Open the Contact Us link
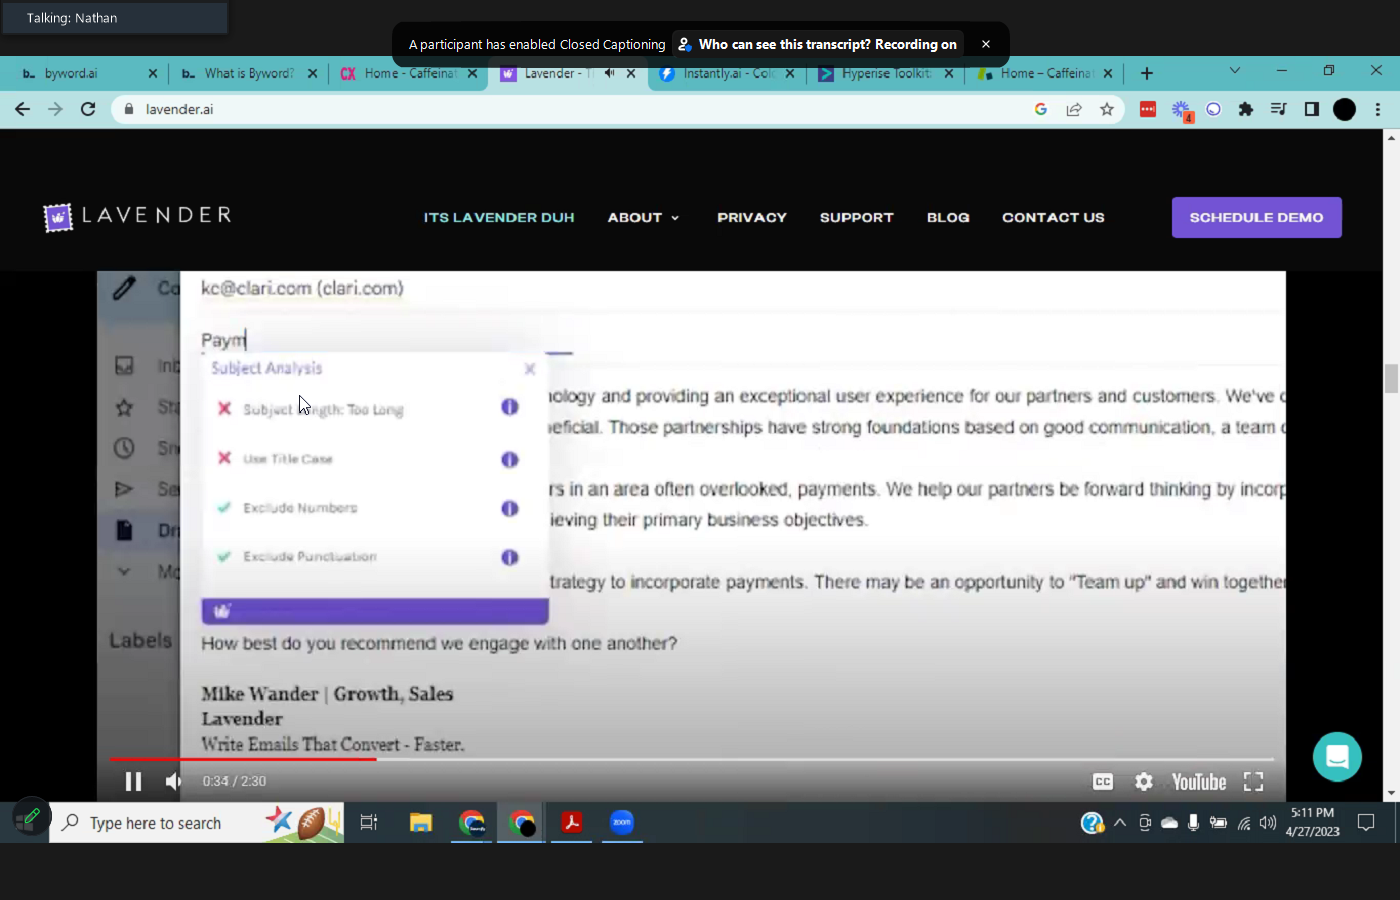 pos(1053,217)
